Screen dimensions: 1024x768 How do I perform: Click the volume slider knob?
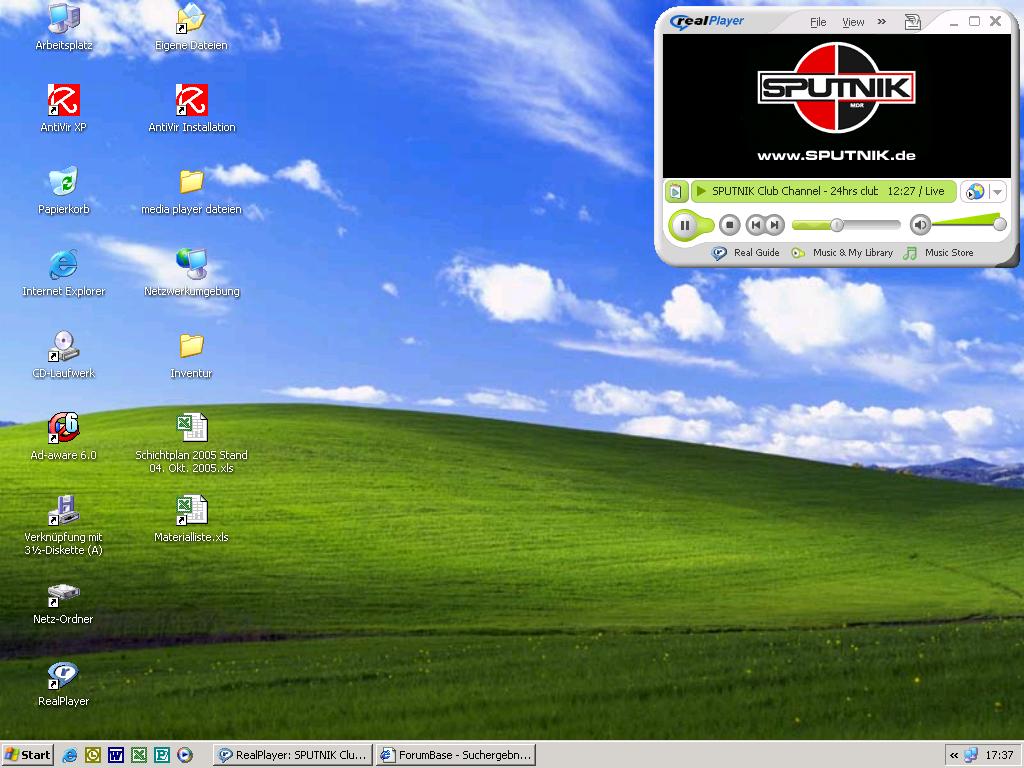(999, 225)
